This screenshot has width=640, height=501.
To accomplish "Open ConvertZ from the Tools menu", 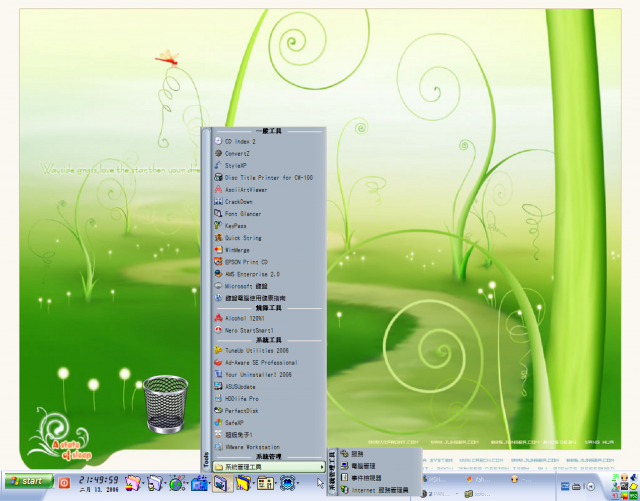I will 269,154.
